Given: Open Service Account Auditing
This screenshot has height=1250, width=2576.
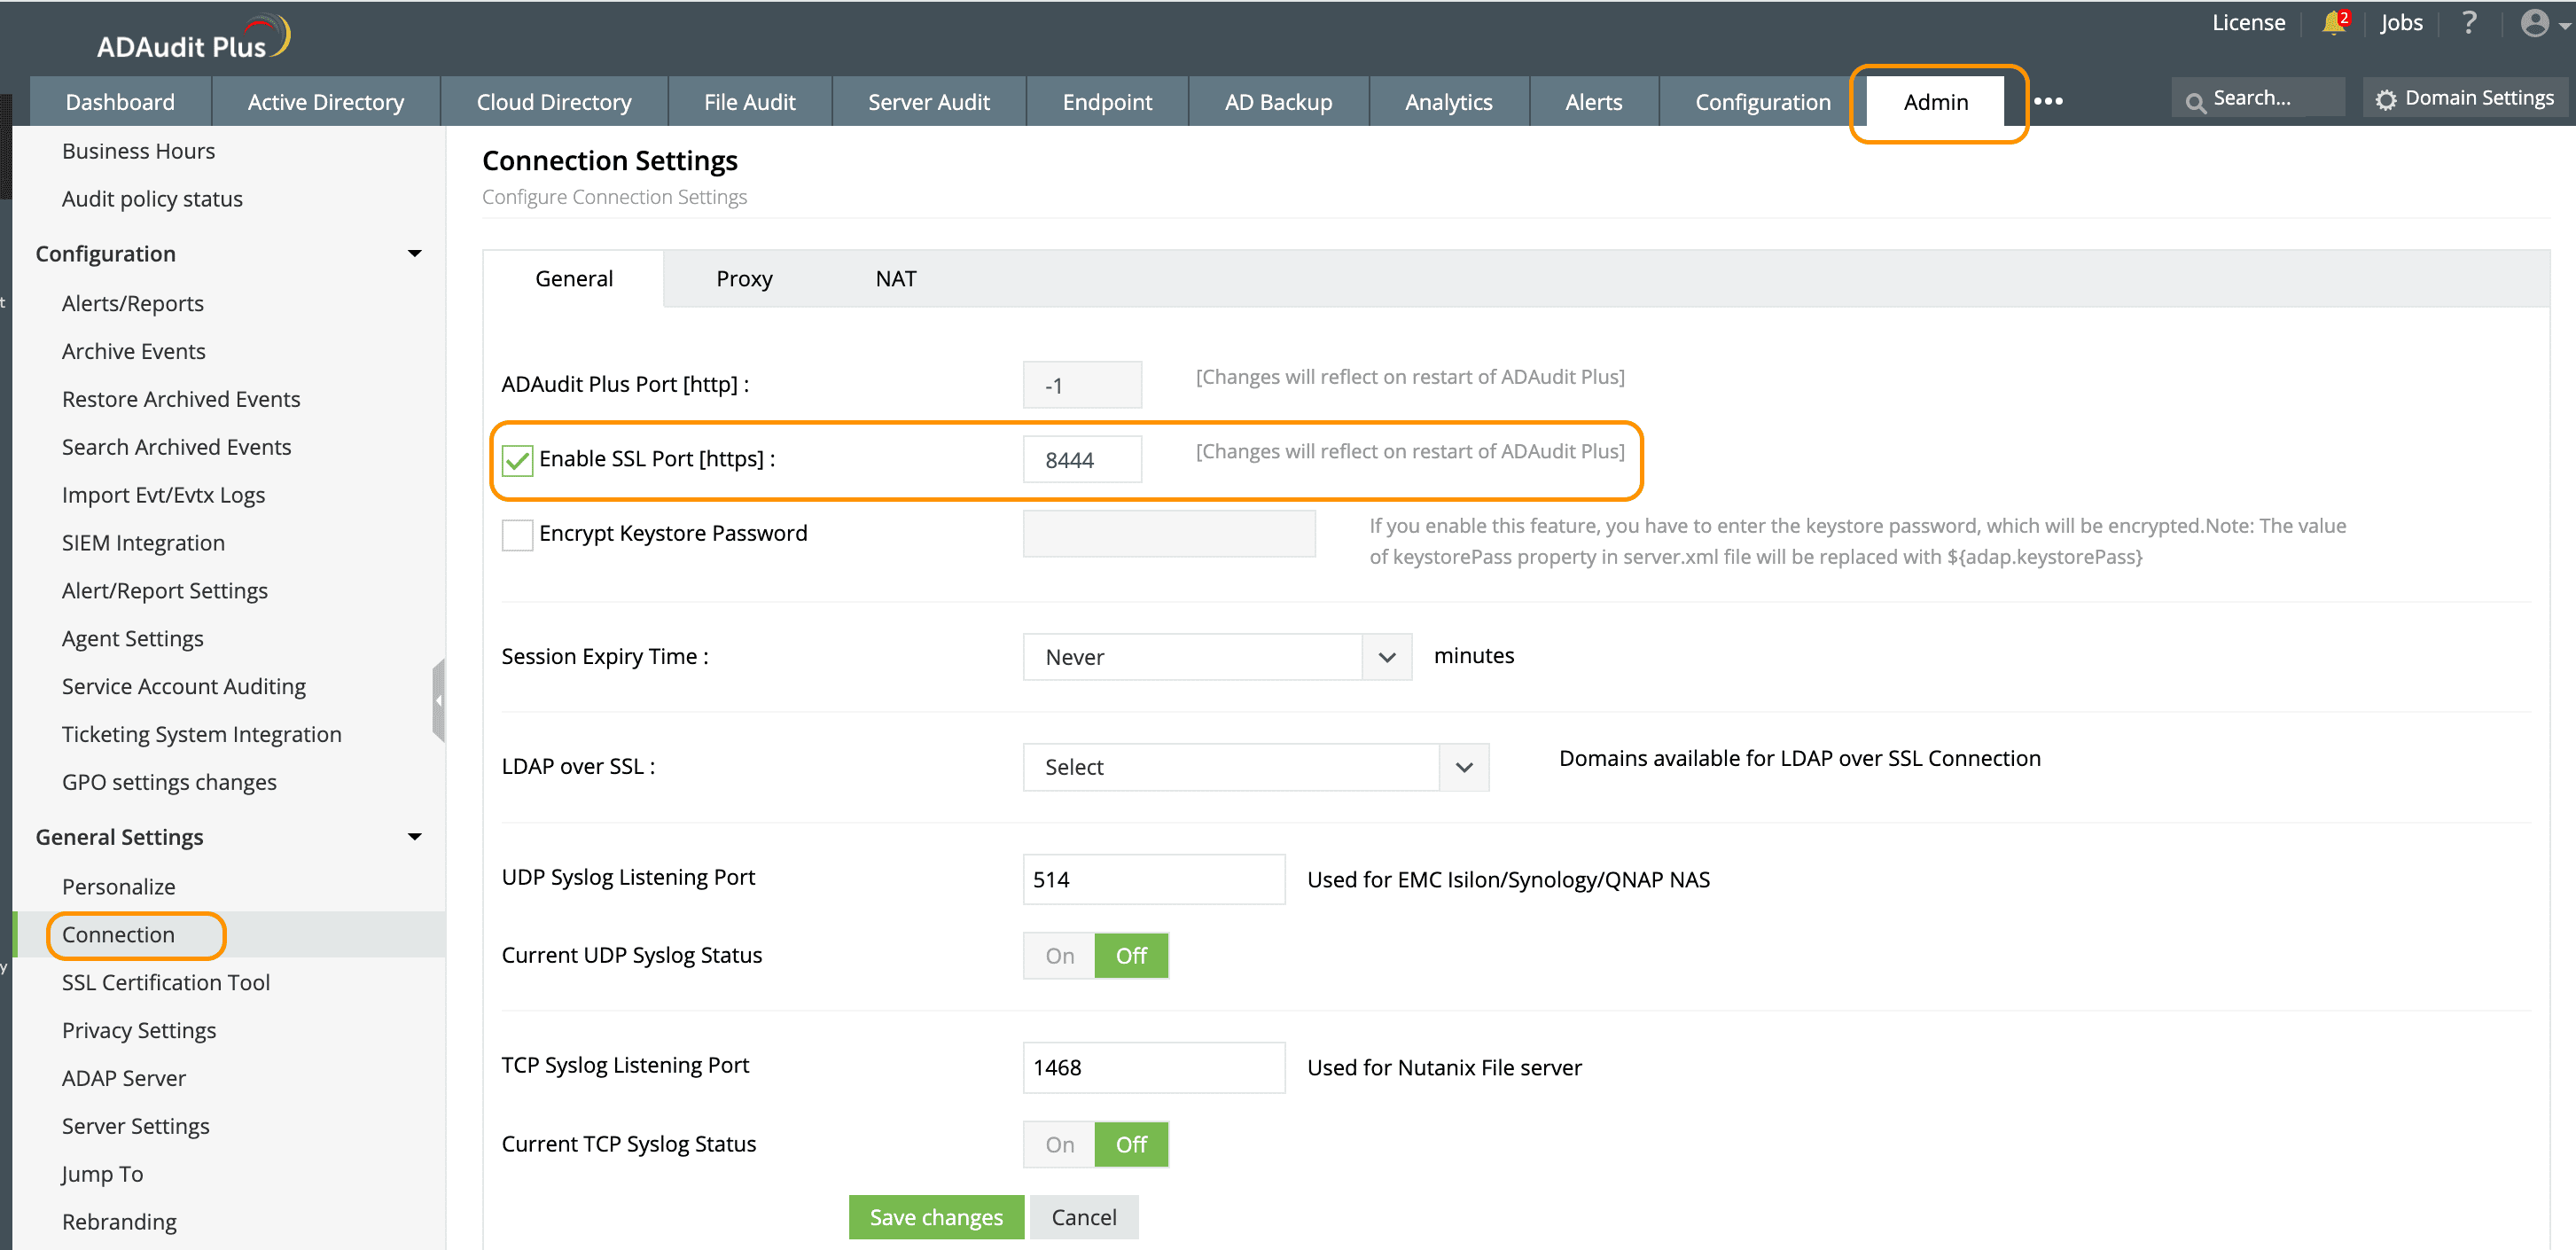Looking at the screenshot, I should point(183,687).
